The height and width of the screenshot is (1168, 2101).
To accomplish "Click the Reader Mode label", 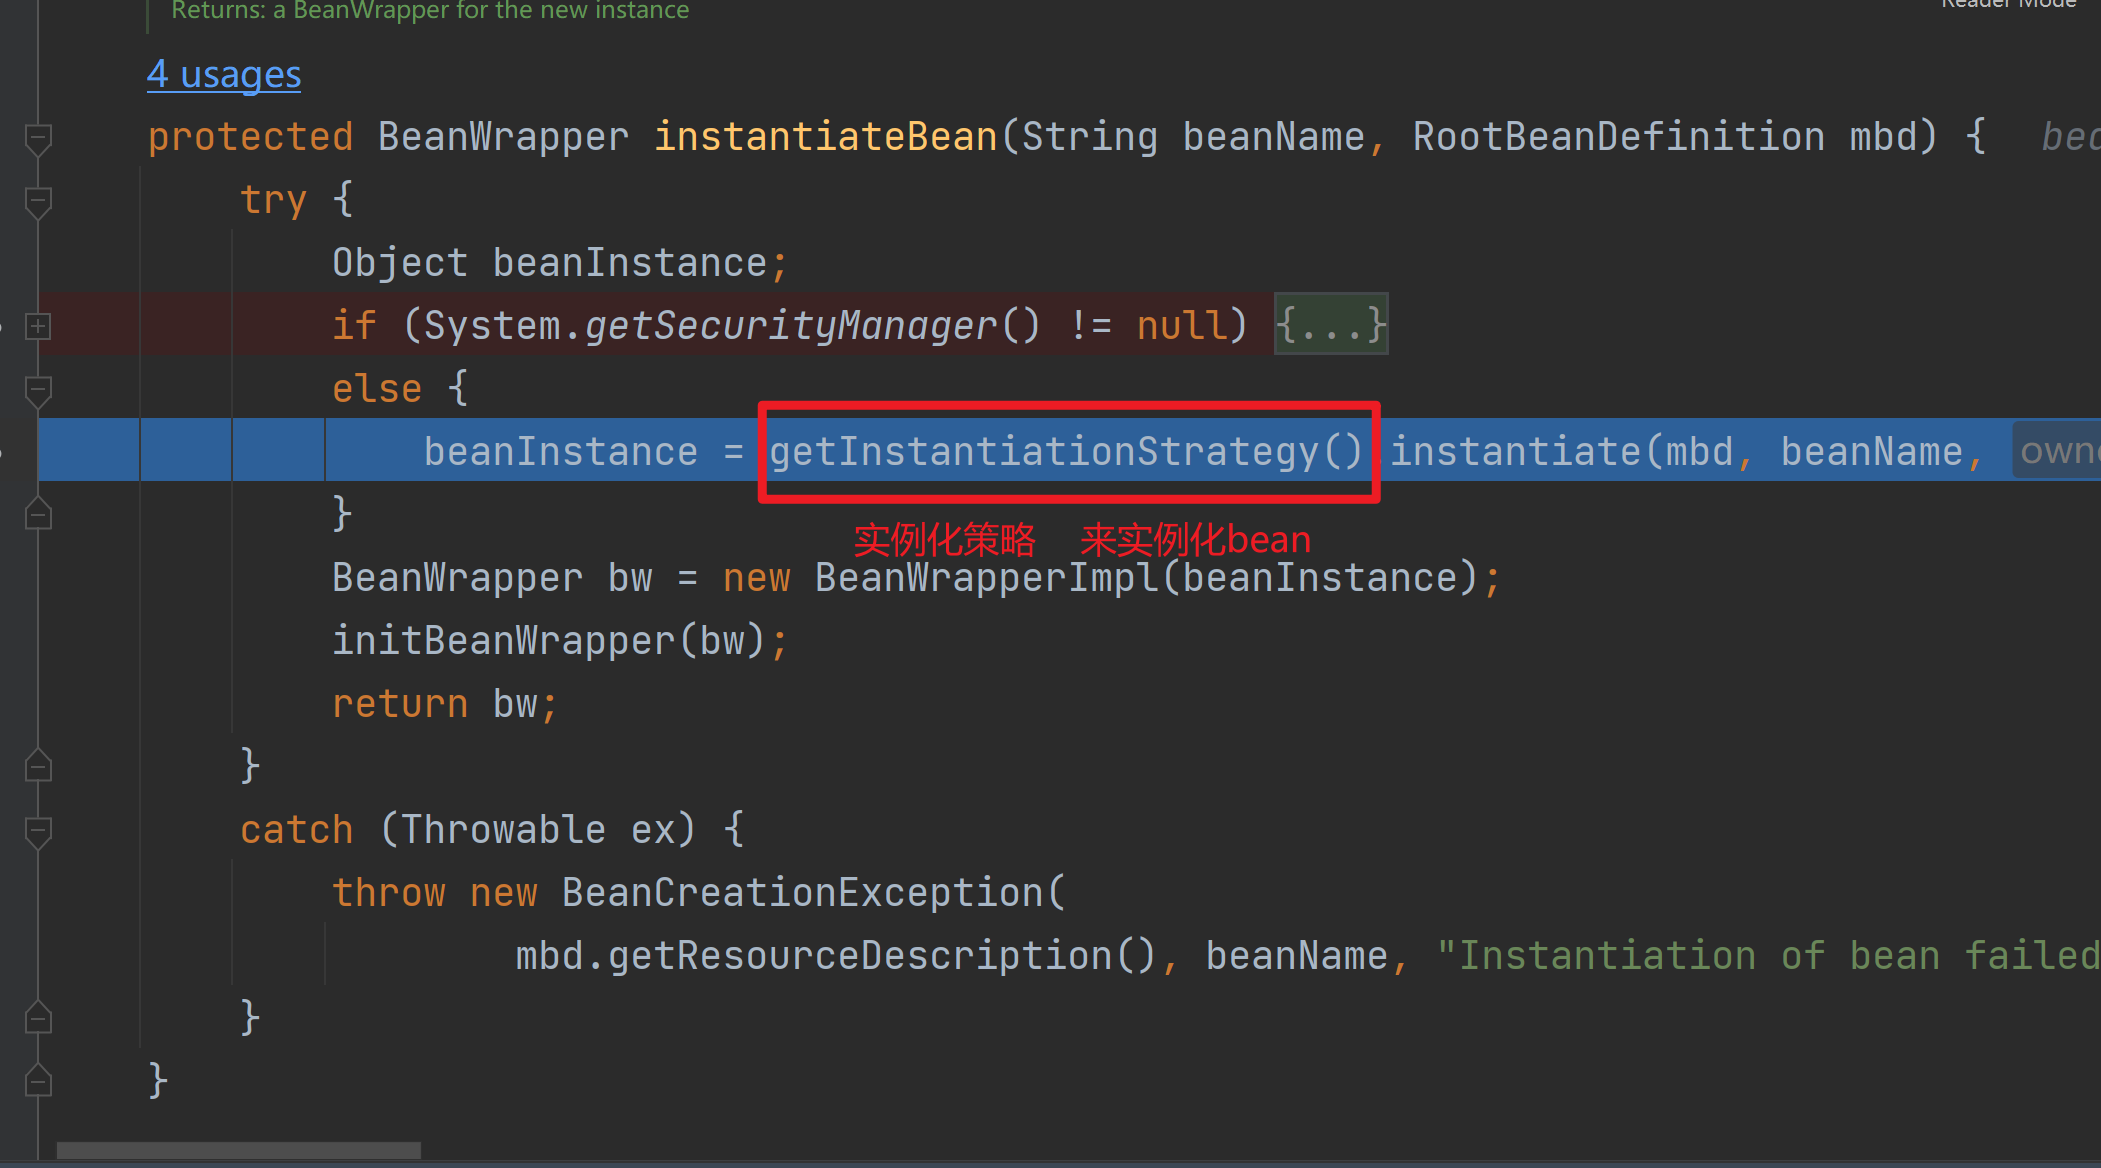I will pyautogui.click(x=2009, y=4).
